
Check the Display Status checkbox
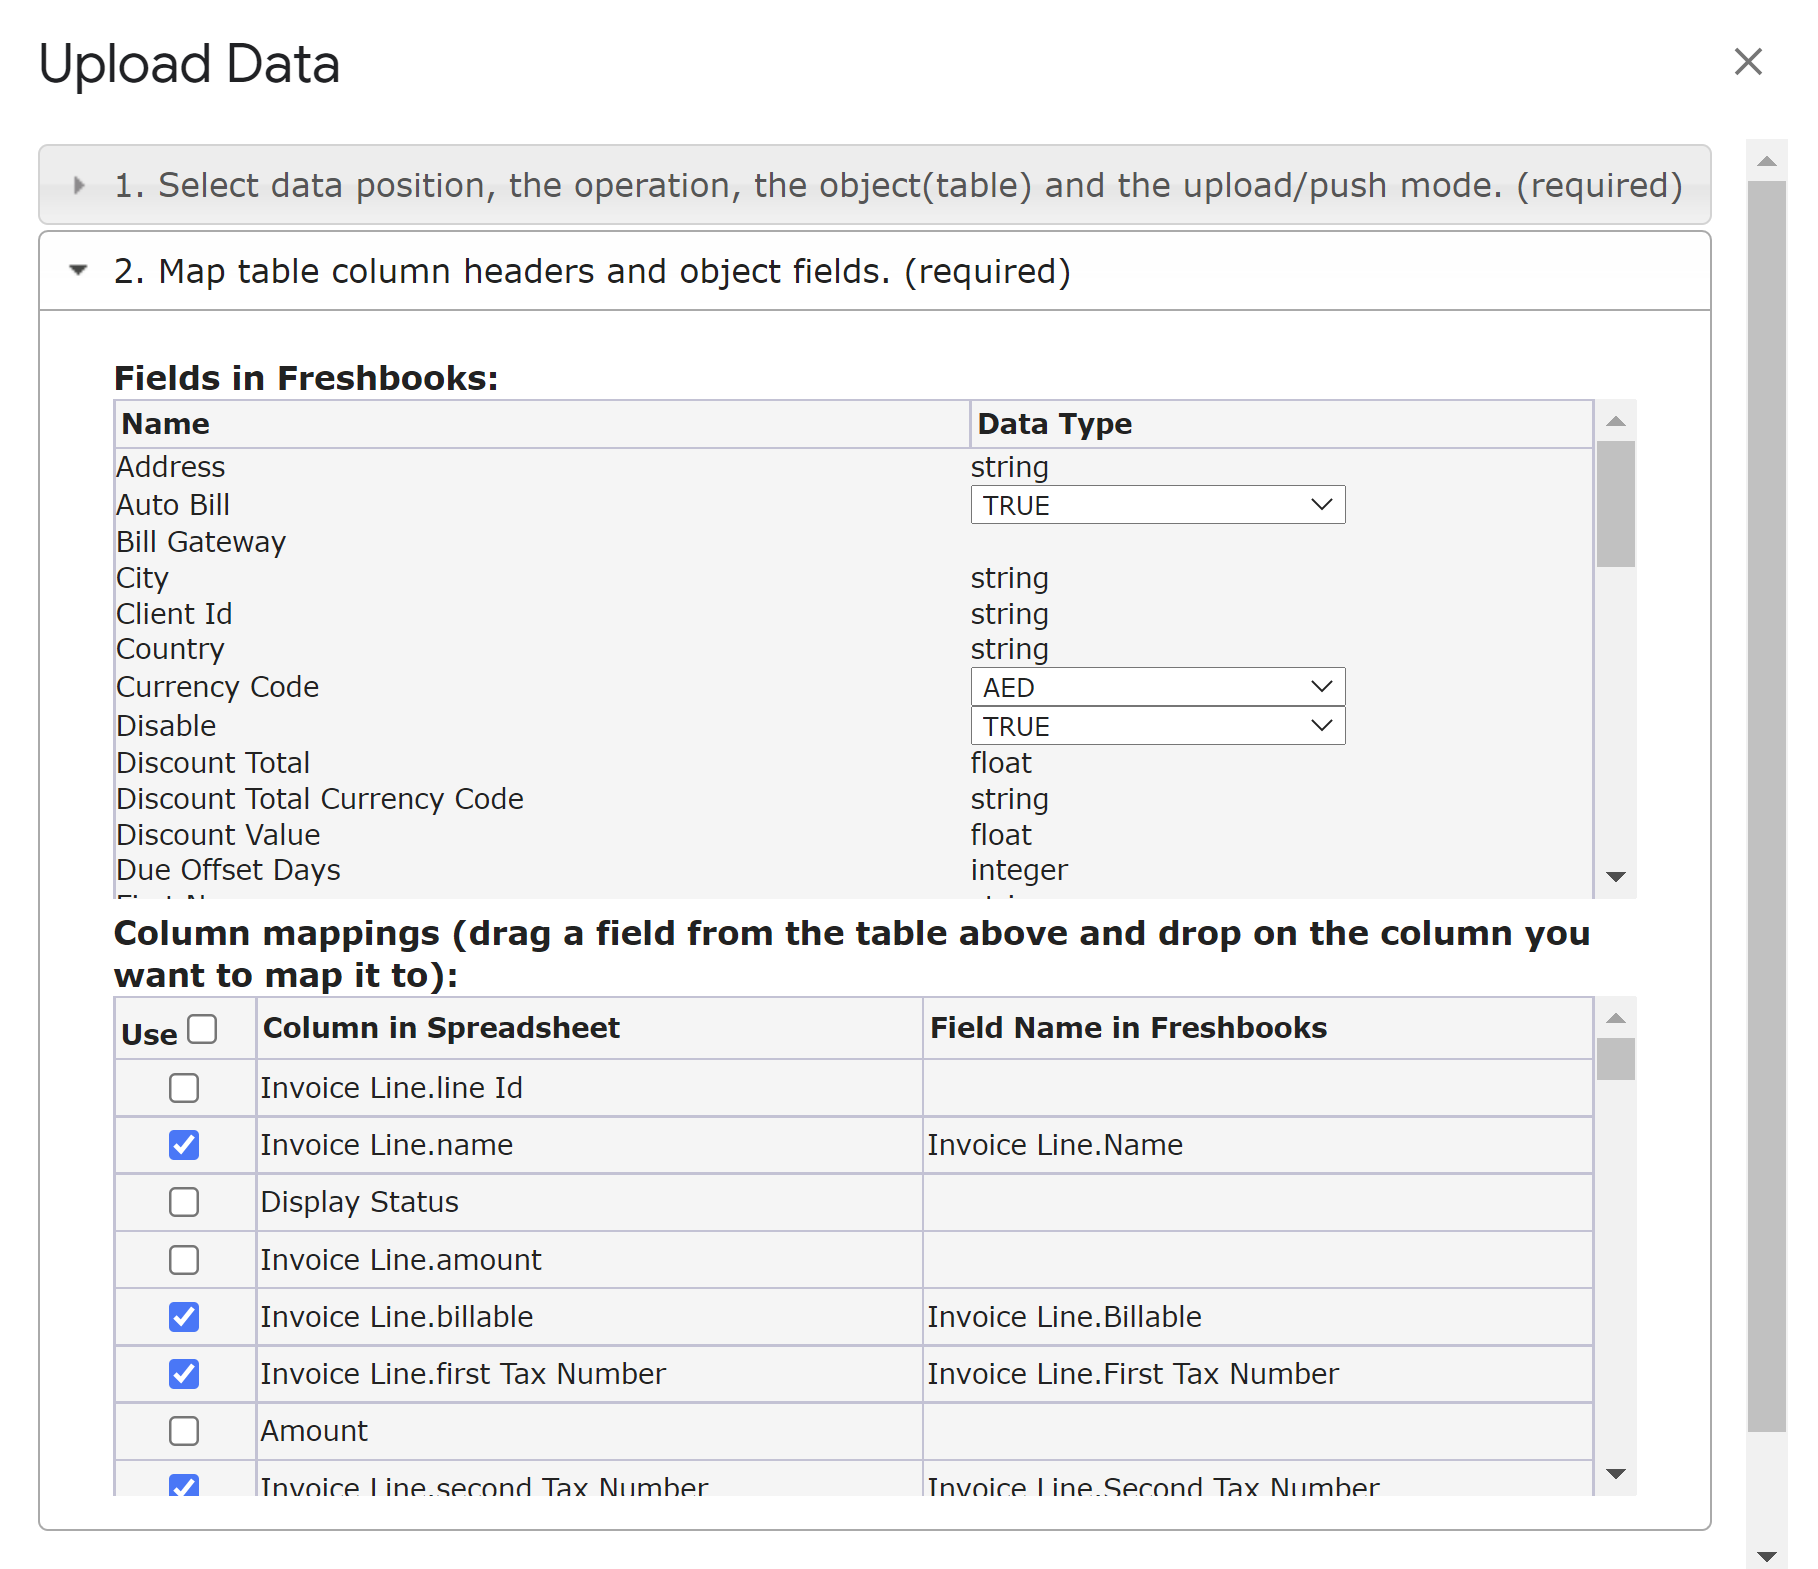point(184,1202)
